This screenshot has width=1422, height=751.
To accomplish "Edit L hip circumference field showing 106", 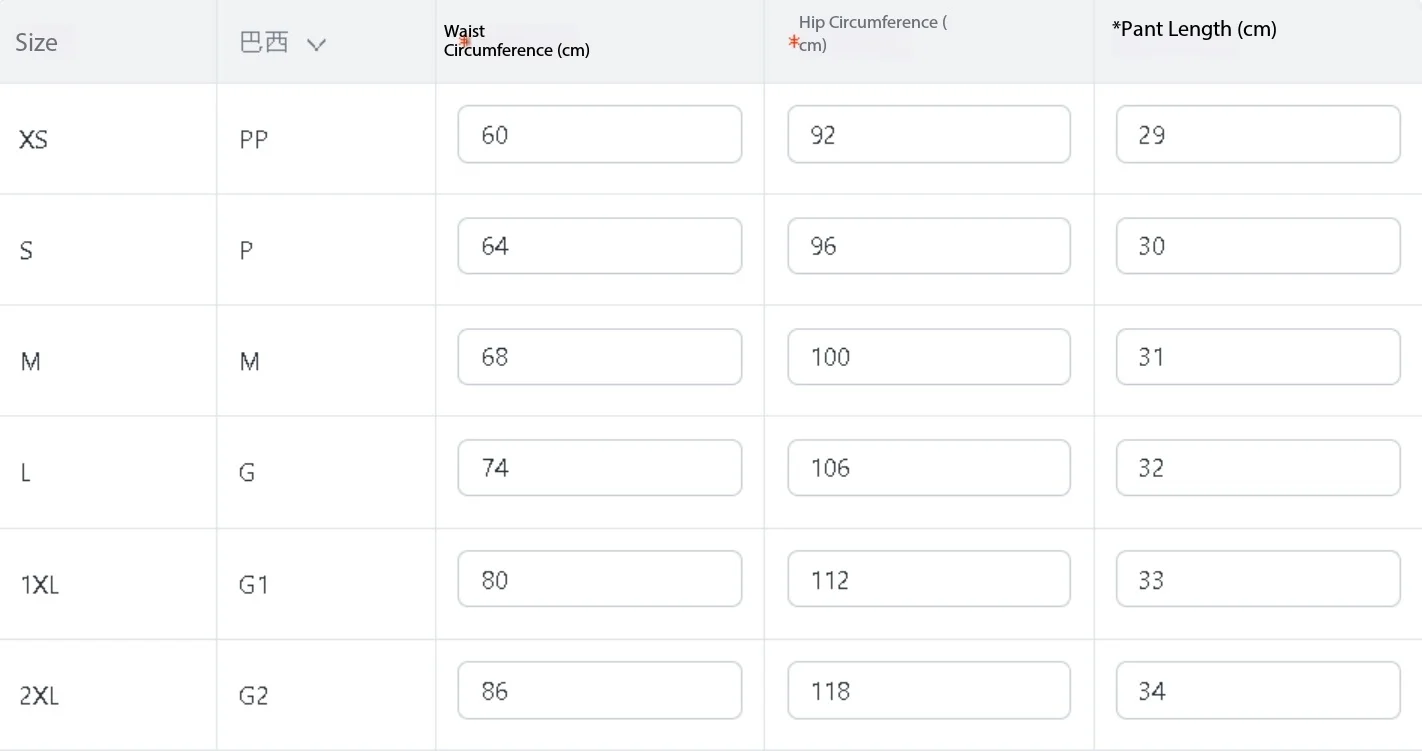I will tap(929, 467).
